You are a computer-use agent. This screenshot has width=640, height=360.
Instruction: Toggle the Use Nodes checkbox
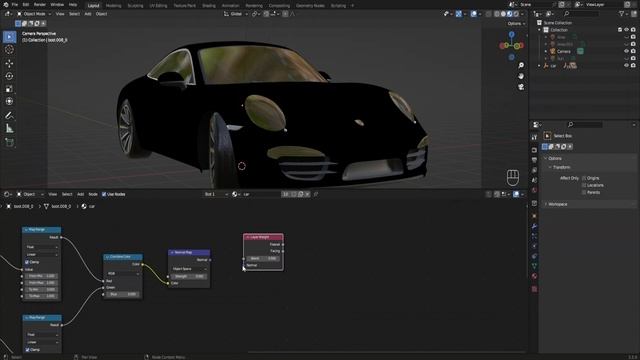tap(104, 194)
